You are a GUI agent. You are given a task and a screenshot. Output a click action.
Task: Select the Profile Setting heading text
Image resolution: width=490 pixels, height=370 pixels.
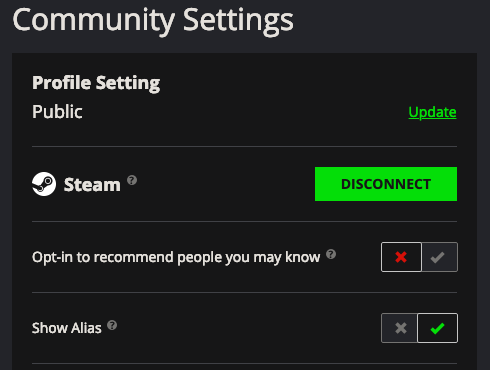coord(96,83)
